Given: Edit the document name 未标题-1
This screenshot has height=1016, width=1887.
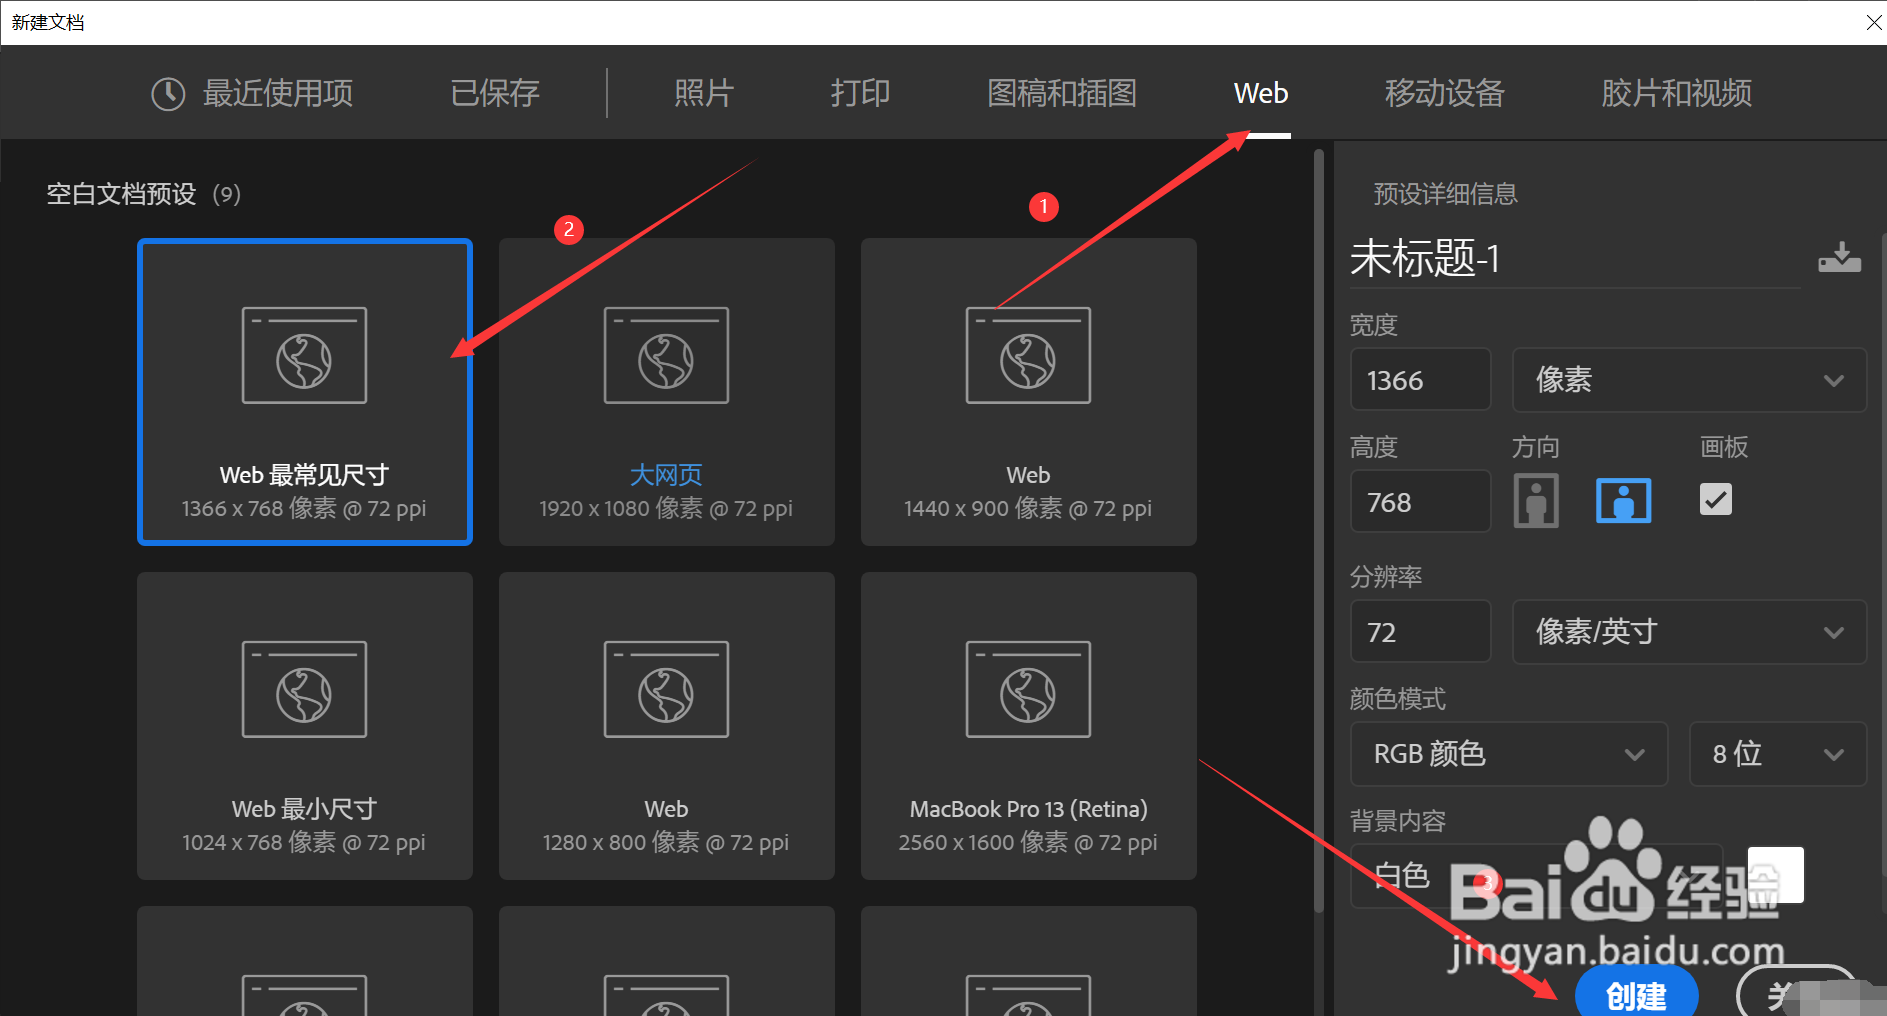Looking at the screenshot, I should tap(1574, 258).
